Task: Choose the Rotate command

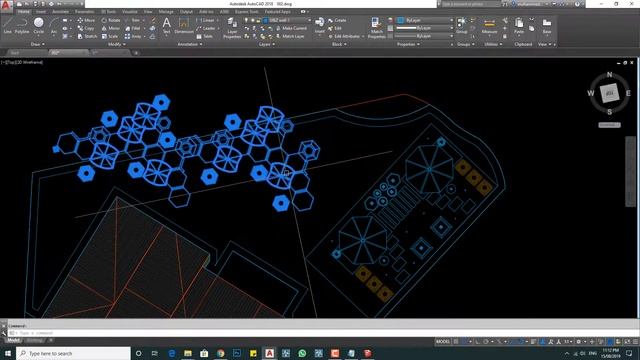Action: click(111, 20)
